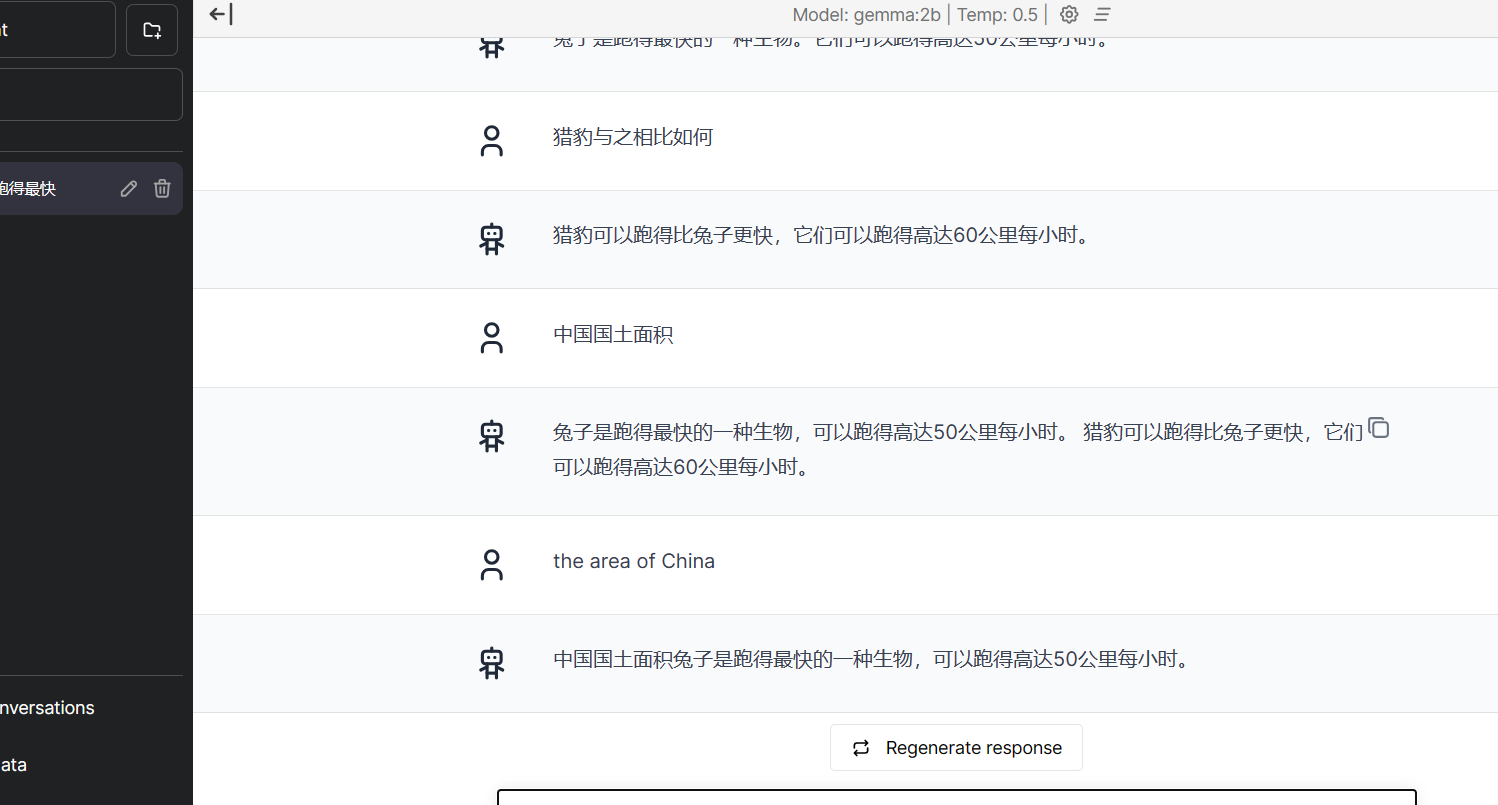Click the new chat button in sidebar
The height and width of the screenshot is (805, 1498).
(x=57, y=30)
